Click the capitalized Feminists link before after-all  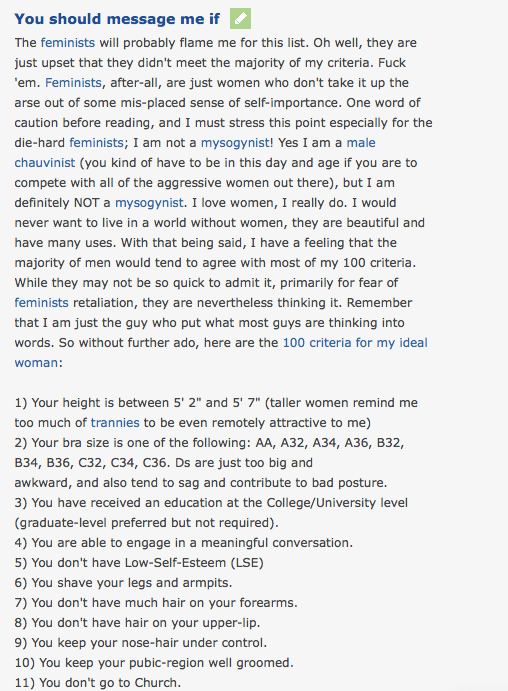73,83
